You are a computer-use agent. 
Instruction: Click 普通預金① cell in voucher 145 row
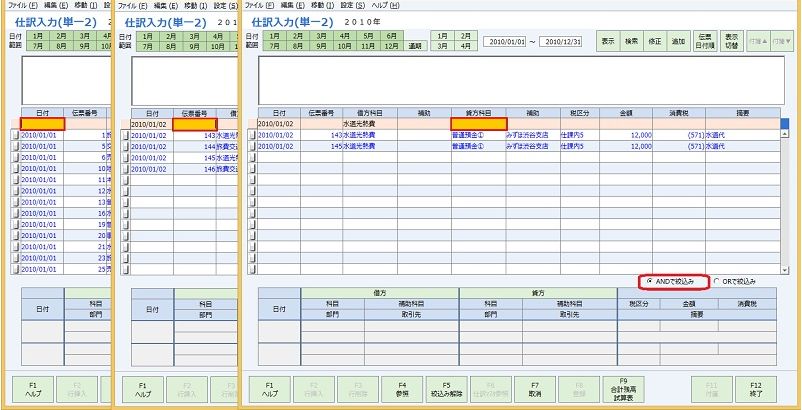(x=479, y=146)
